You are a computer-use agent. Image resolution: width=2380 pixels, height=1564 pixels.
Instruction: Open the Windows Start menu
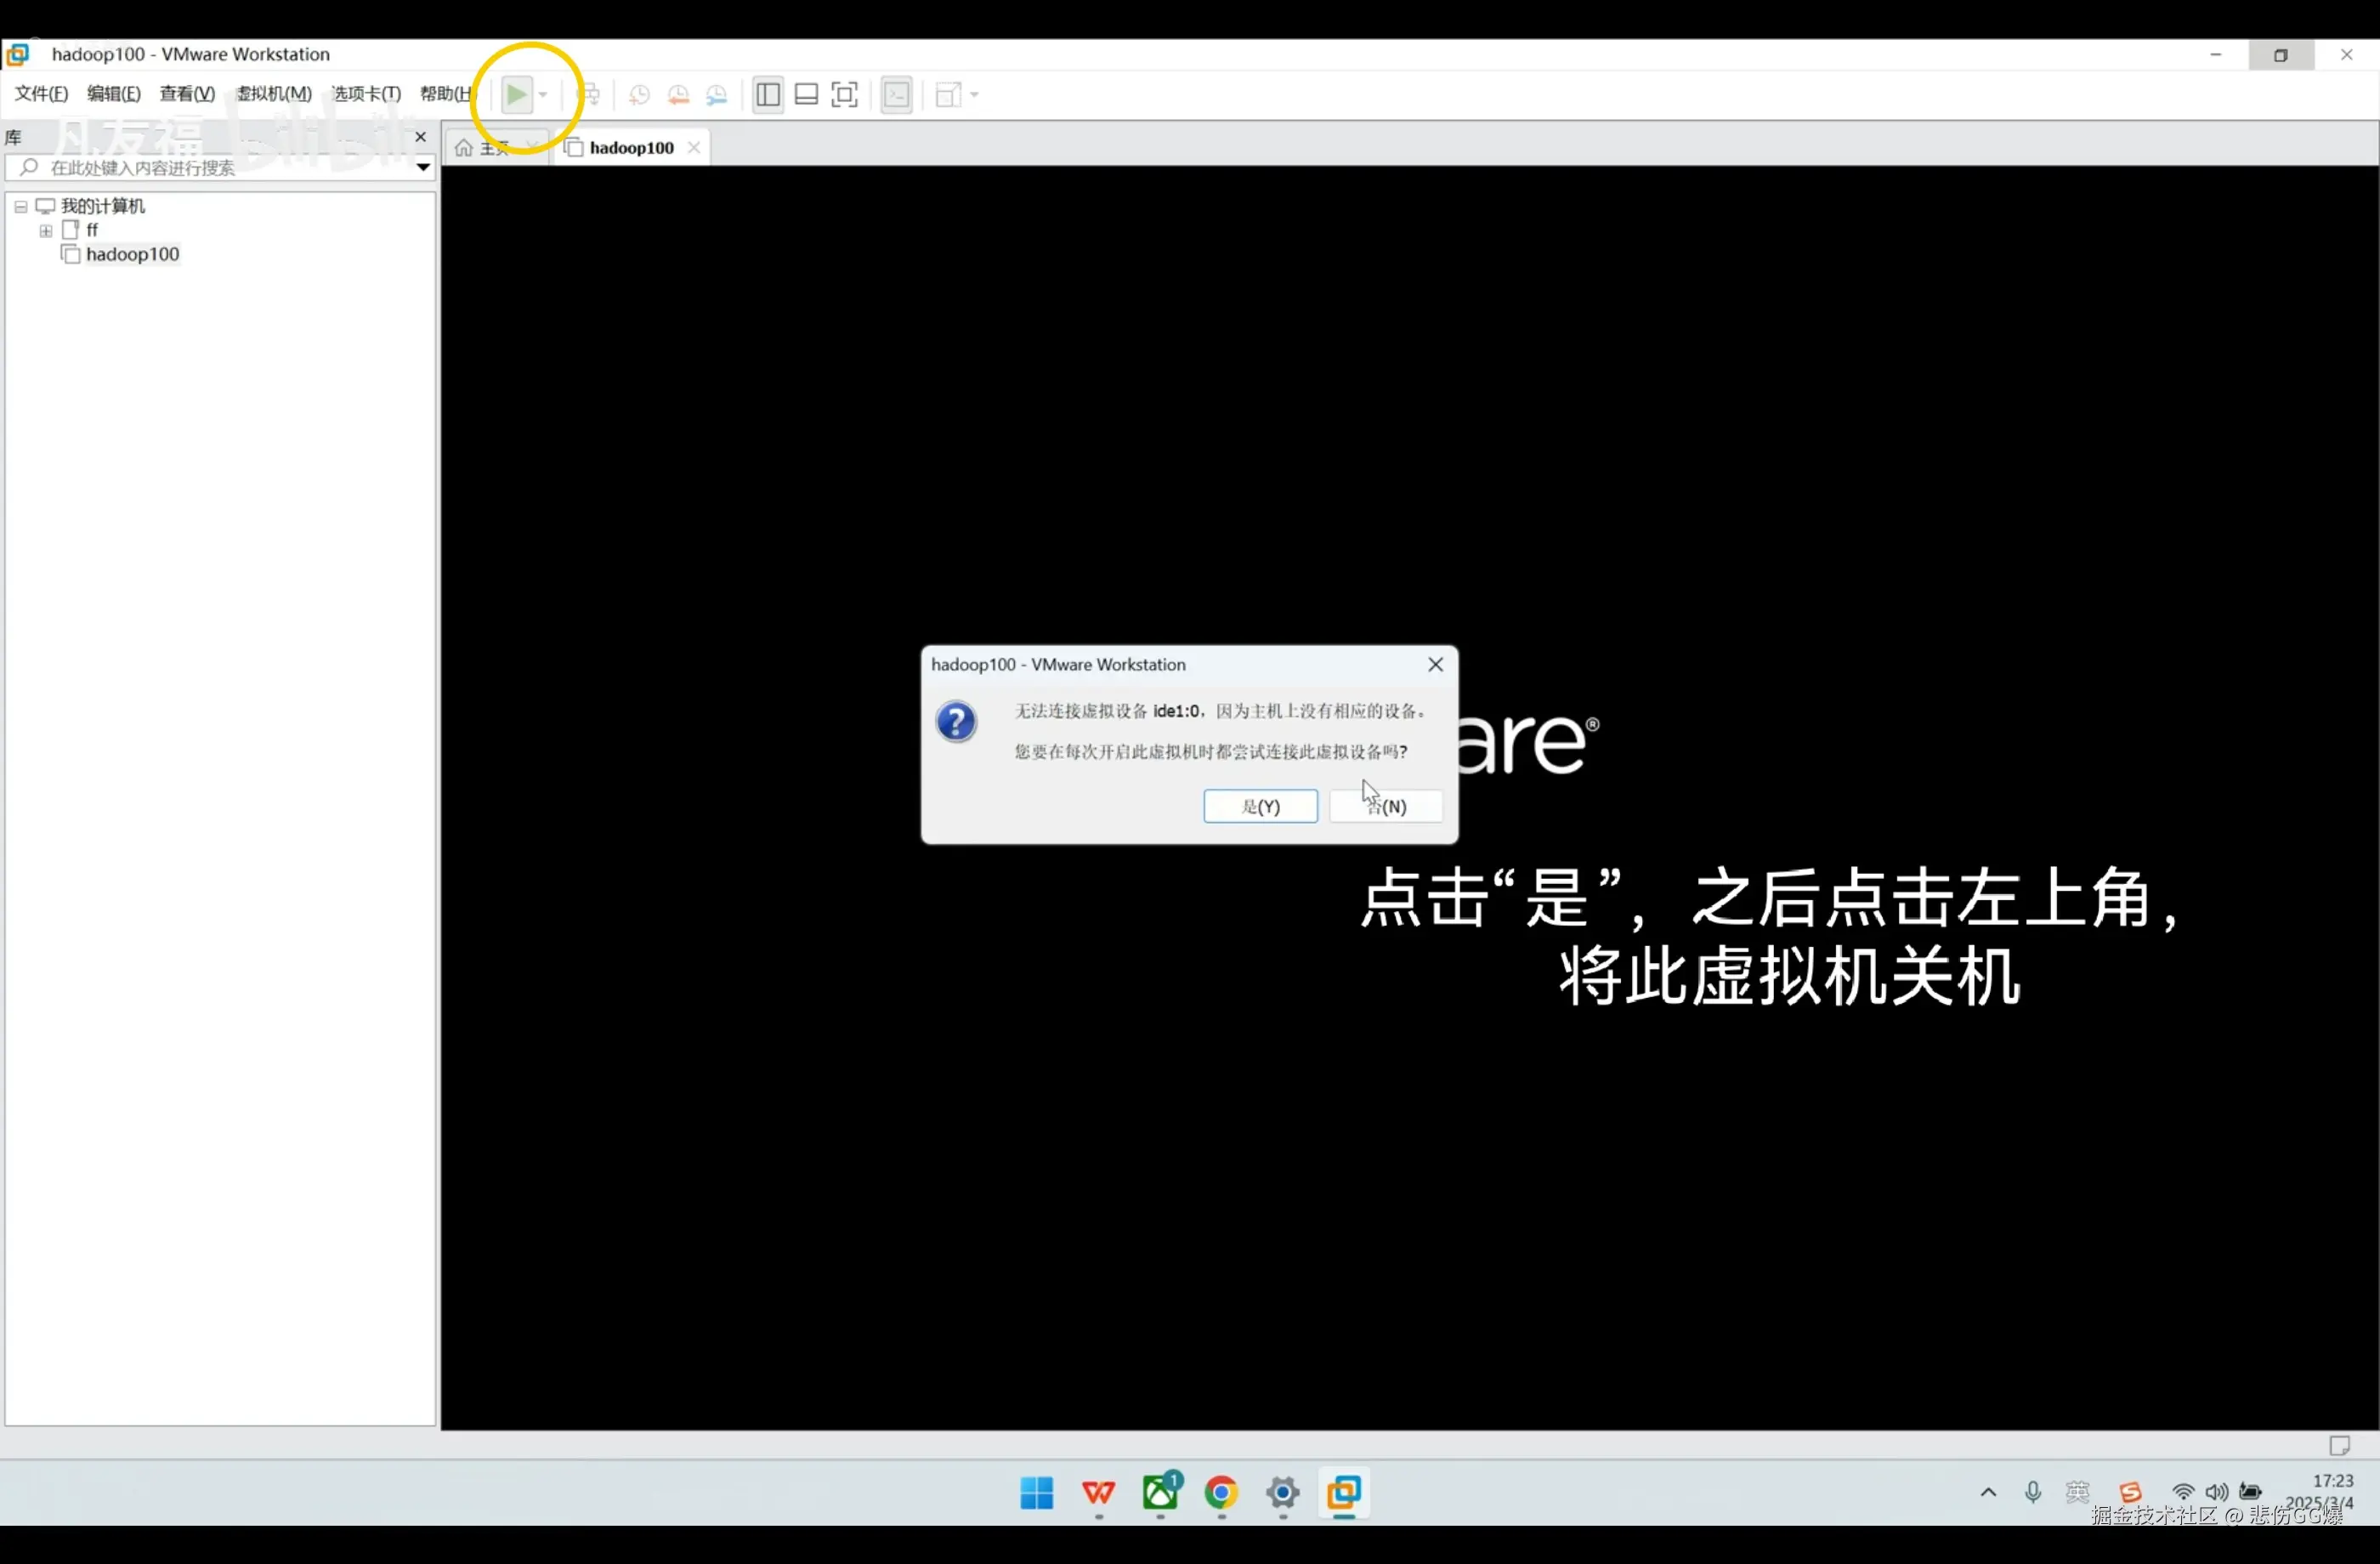pos(1037,1493)
